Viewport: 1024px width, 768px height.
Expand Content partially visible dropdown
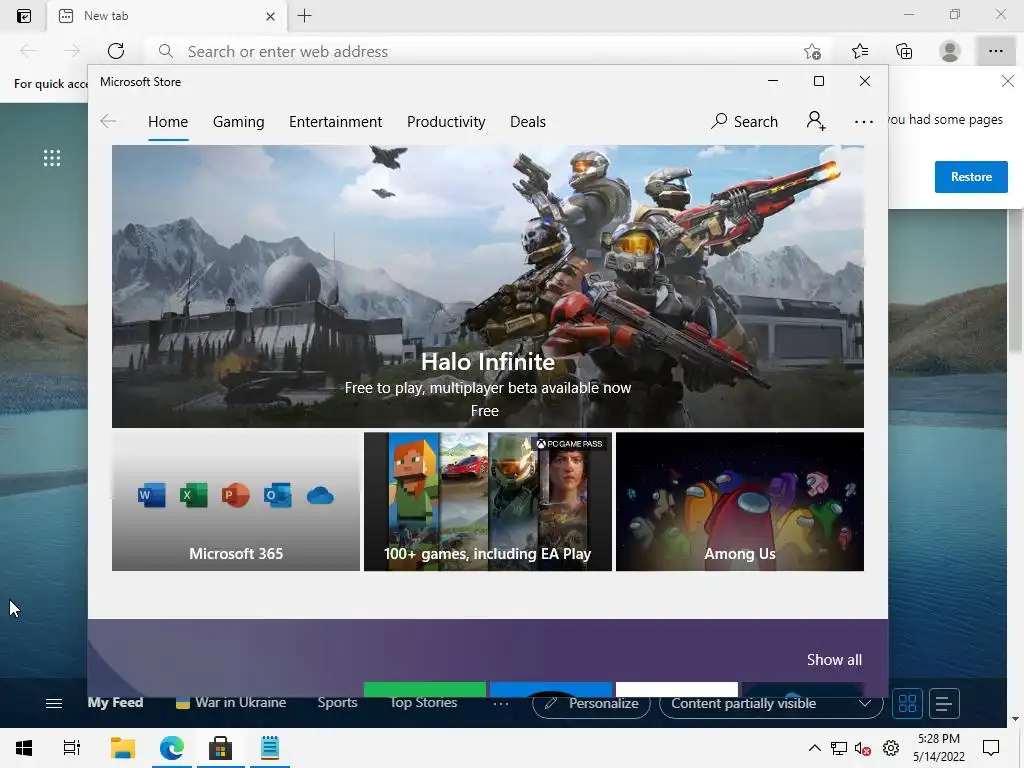771,703
